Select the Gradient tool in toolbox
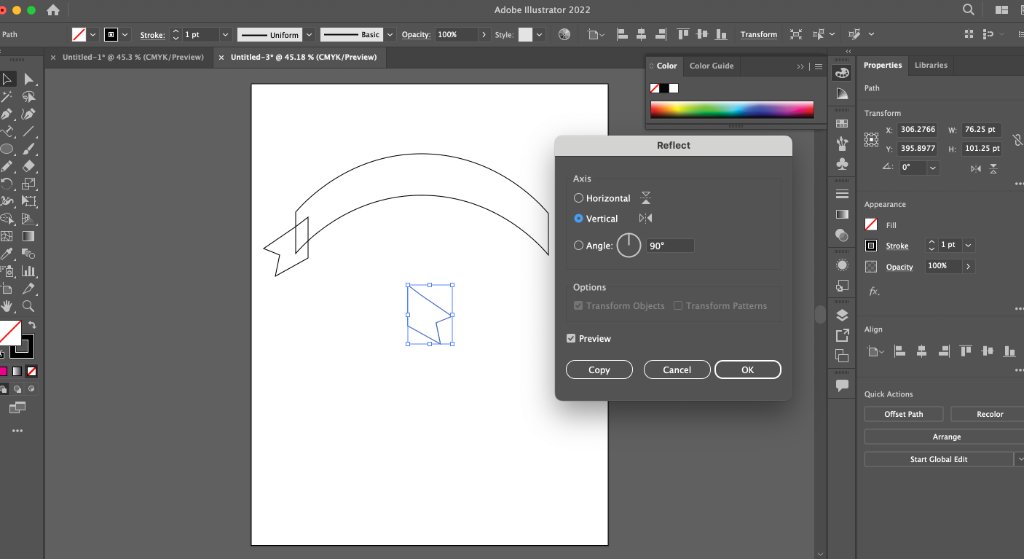Screen dimensions: 1024x559 (x=29, y=236)
